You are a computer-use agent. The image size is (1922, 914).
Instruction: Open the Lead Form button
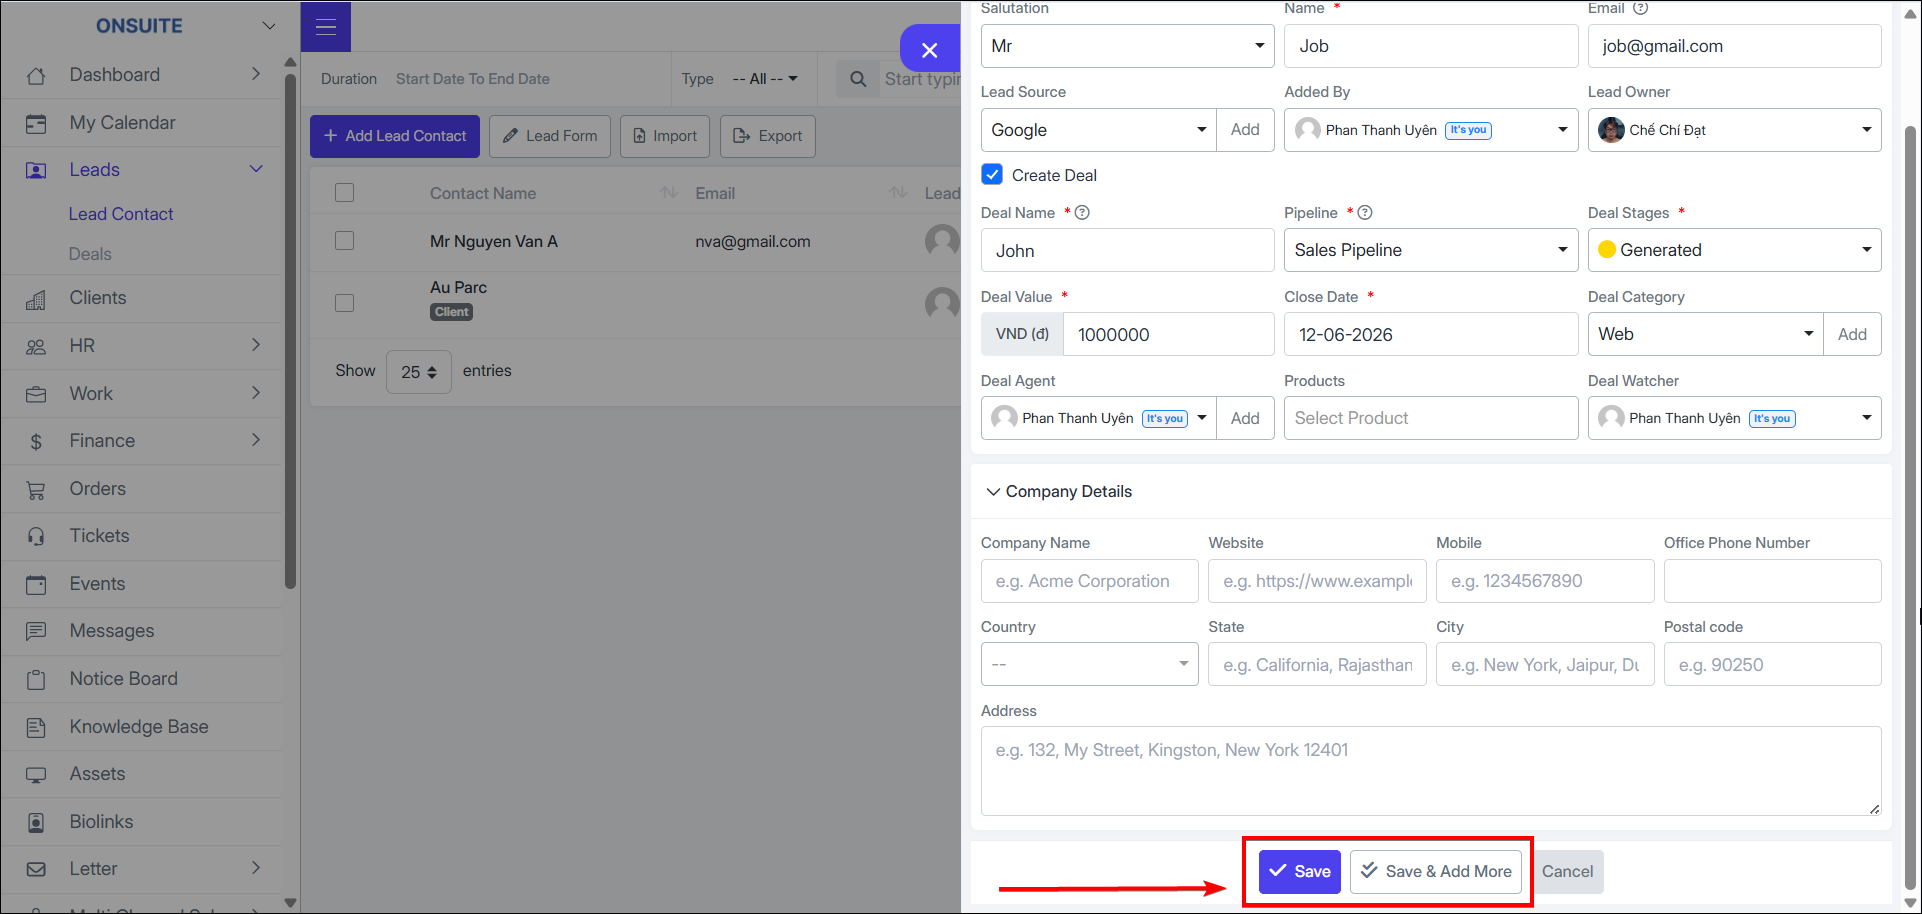[x=550, y=136]
